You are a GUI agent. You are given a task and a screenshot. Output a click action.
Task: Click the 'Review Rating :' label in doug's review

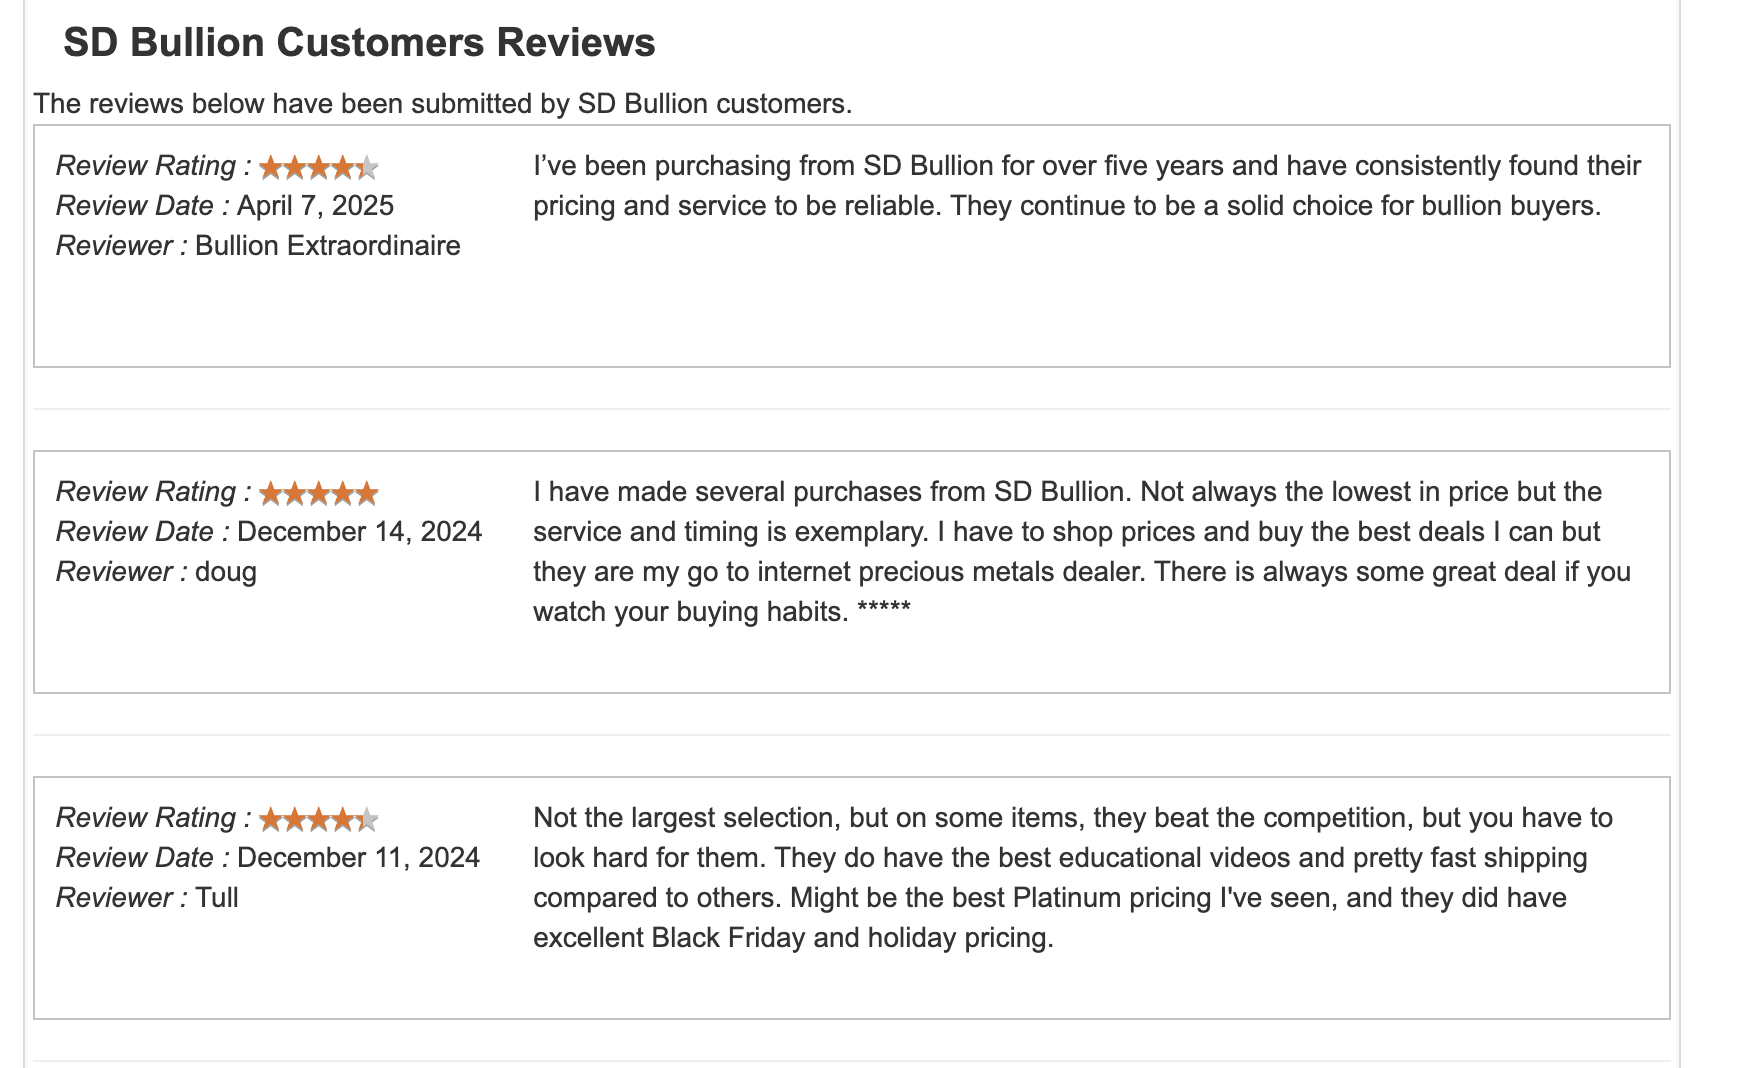154,492
